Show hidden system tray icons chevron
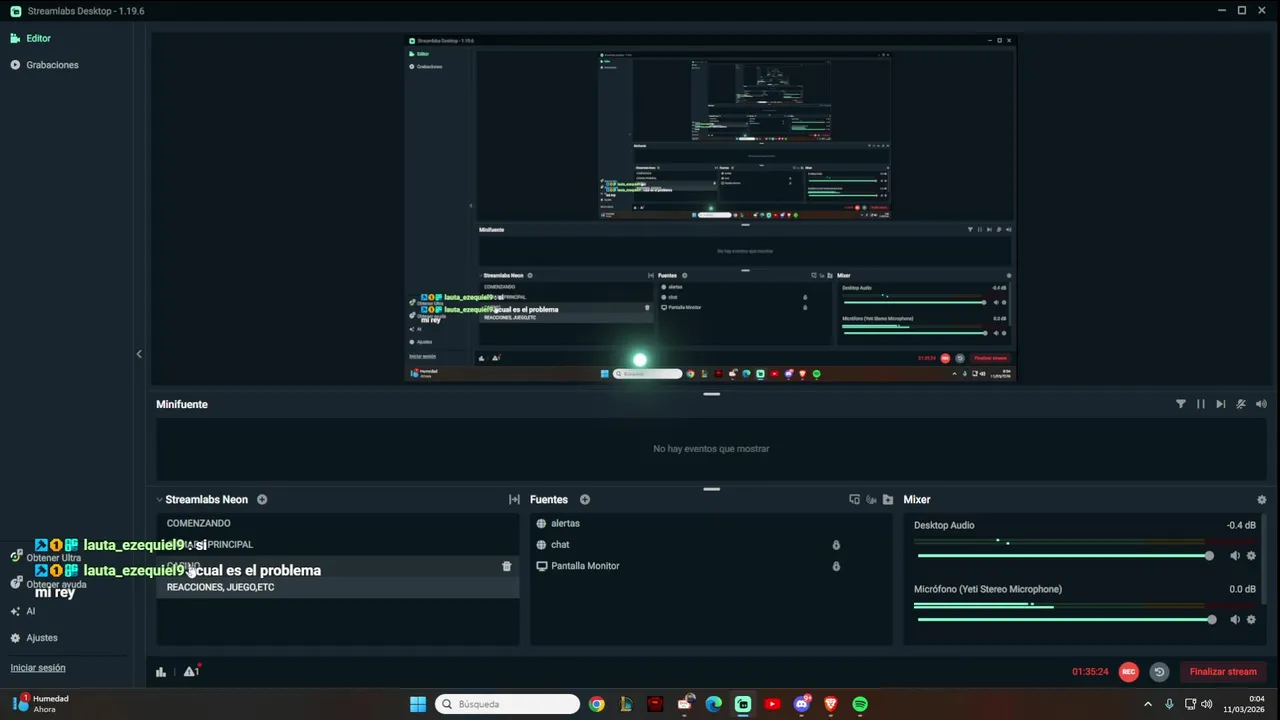Viewport: 1280px width, 720px height. point(1147,704)
